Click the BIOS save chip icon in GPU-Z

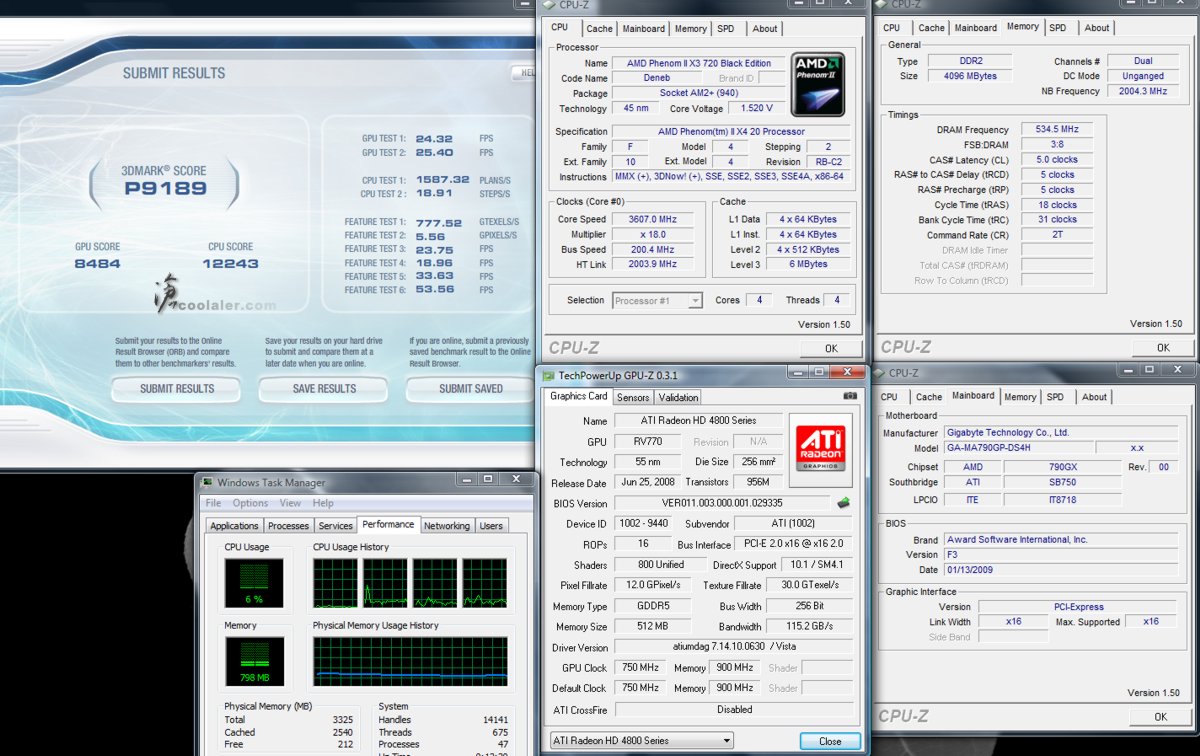(x=844, y=503)
